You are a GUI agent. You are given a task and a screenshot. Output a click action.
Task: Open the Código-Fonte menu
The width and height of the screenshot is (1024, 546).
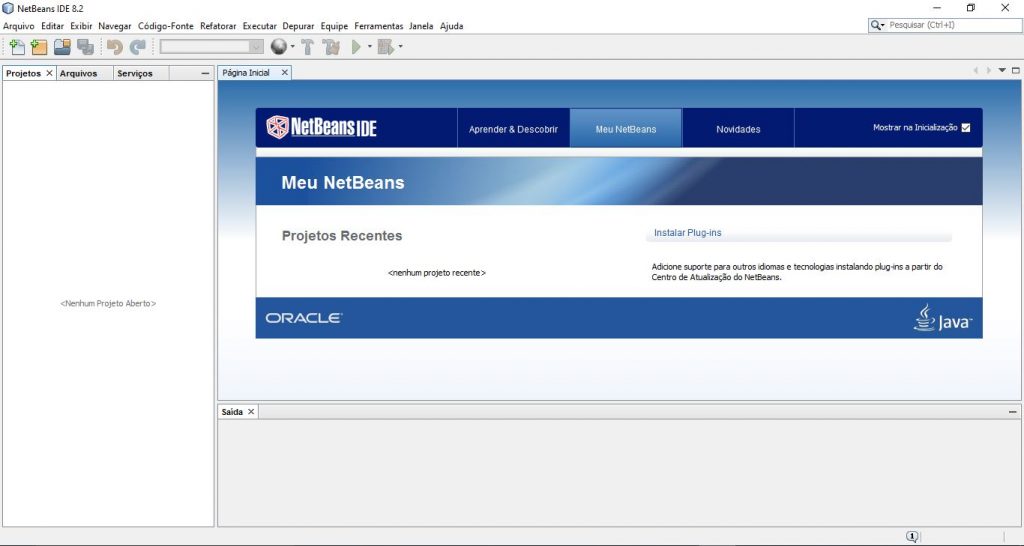(x=166, y=26)
